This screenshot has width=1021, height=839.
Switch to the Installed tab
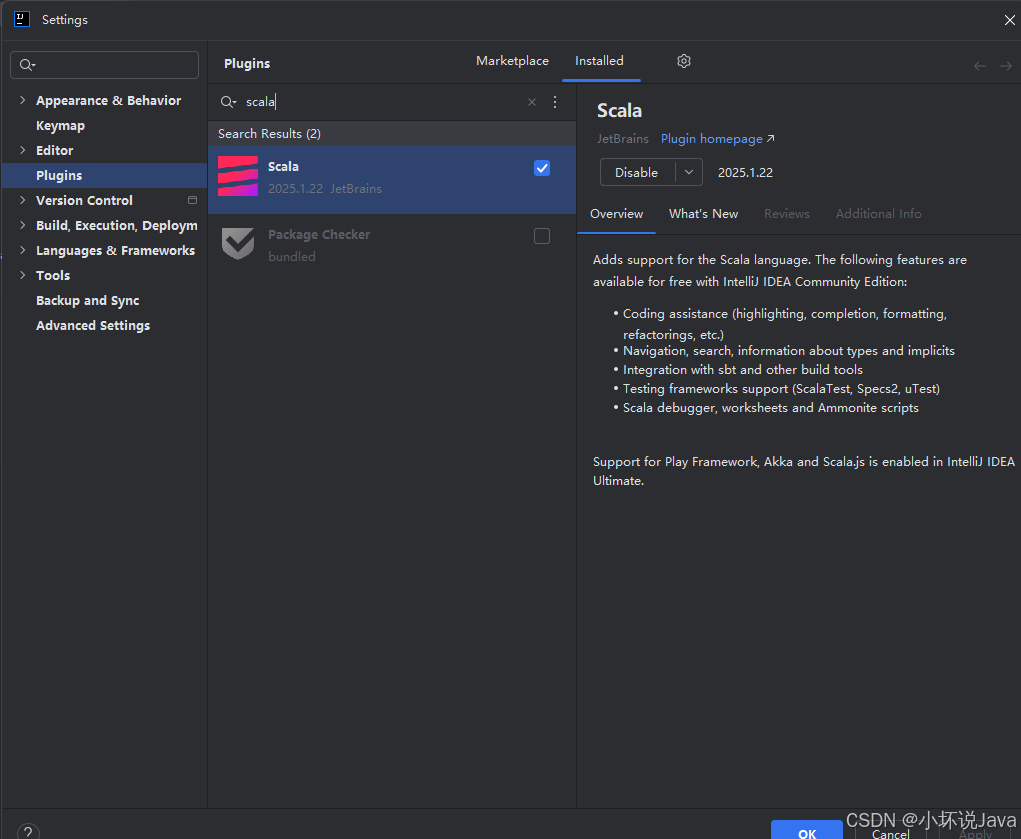(599, 61)
